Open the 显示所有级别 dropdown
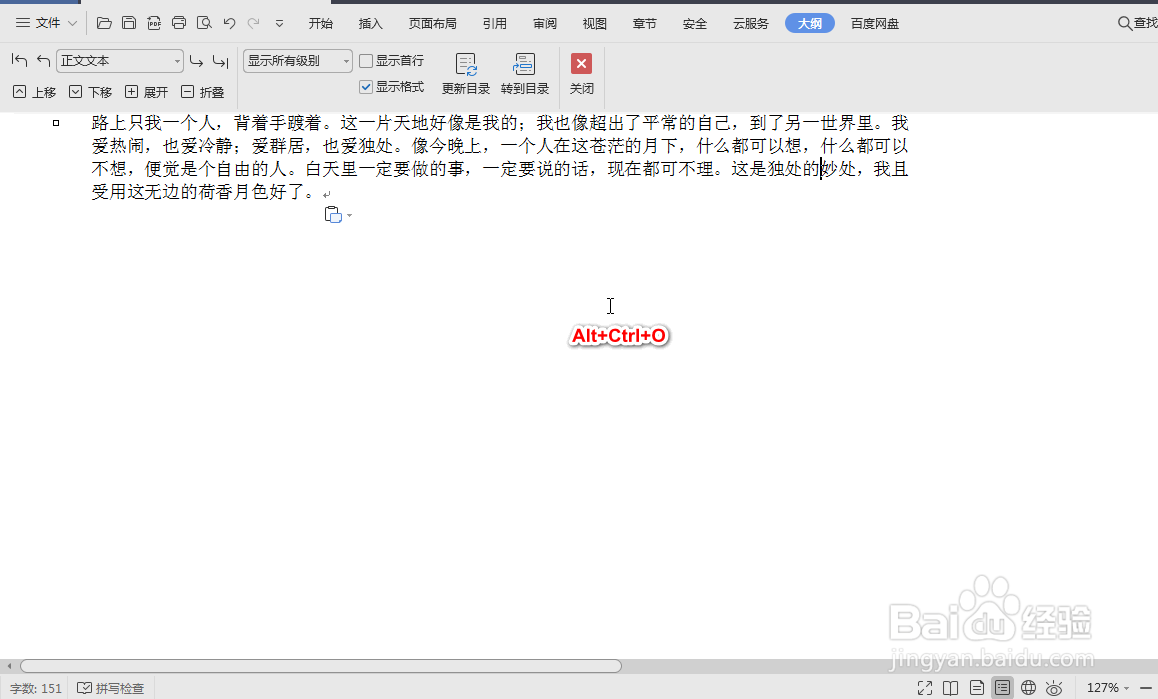The height and width of the screenshot is (699, 1158). click(x=298, y=61)
